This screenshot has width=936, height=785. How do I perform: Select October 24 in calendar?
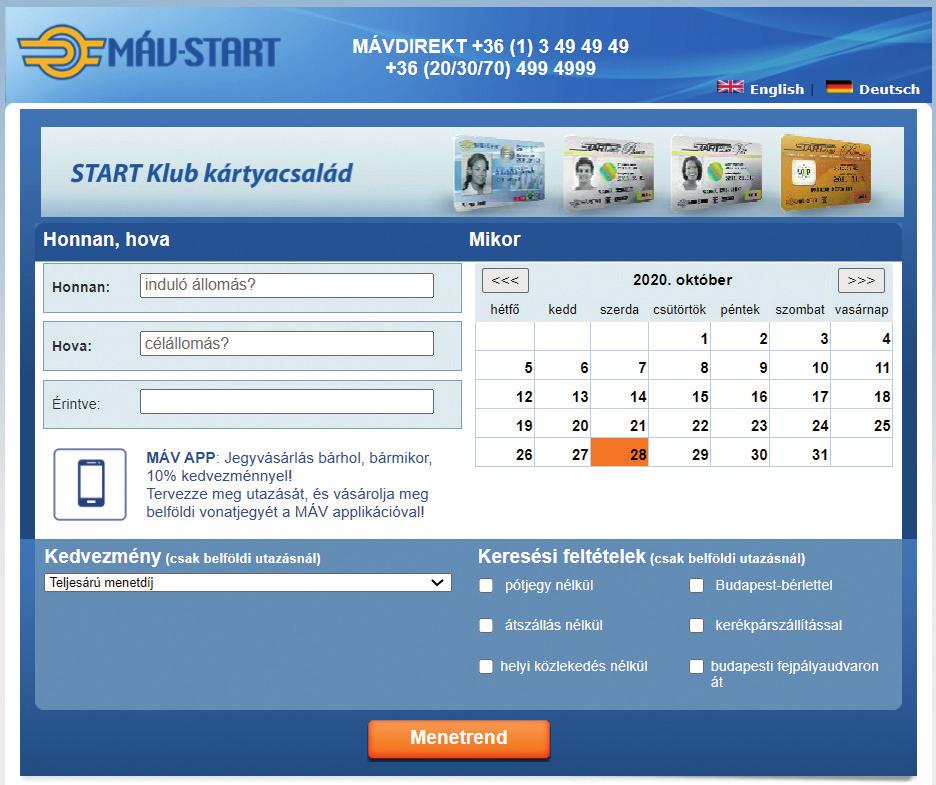coord(800,424)
